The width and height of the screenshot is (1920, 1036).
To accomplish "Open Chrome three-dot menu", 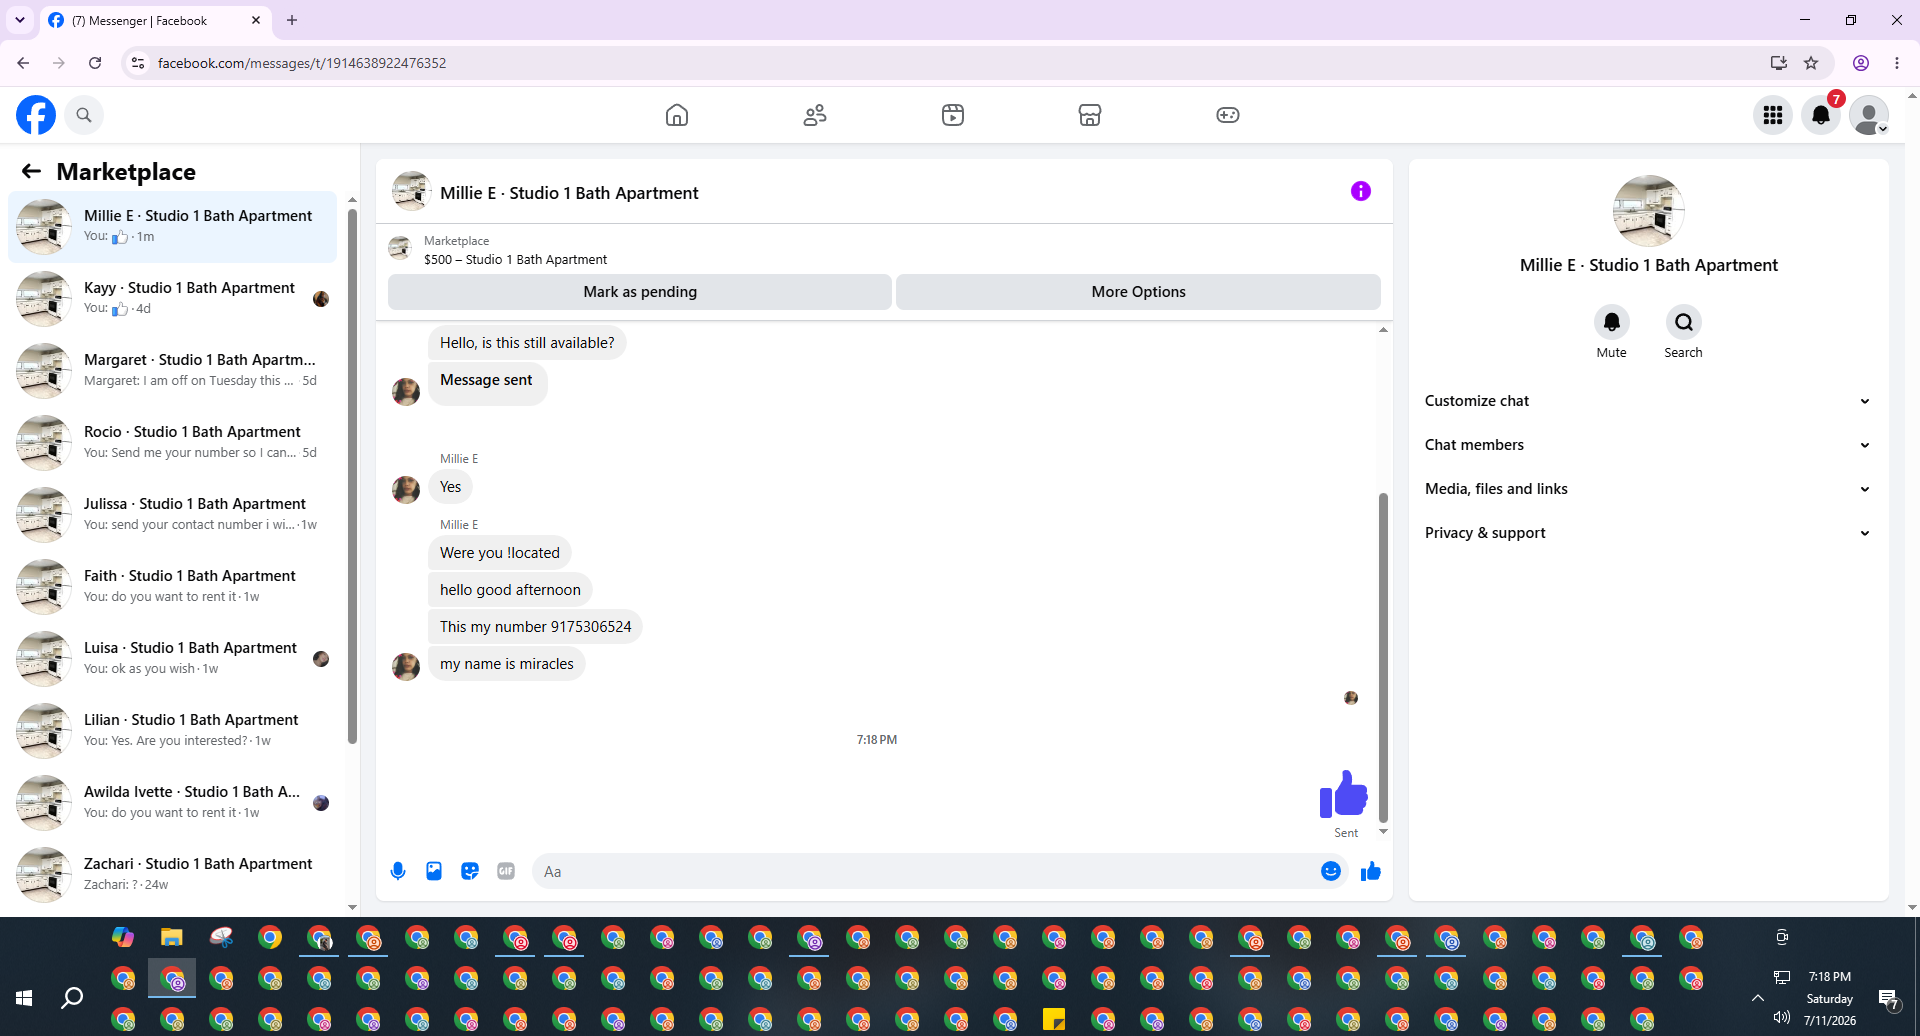I will (x=1897, y=63).
